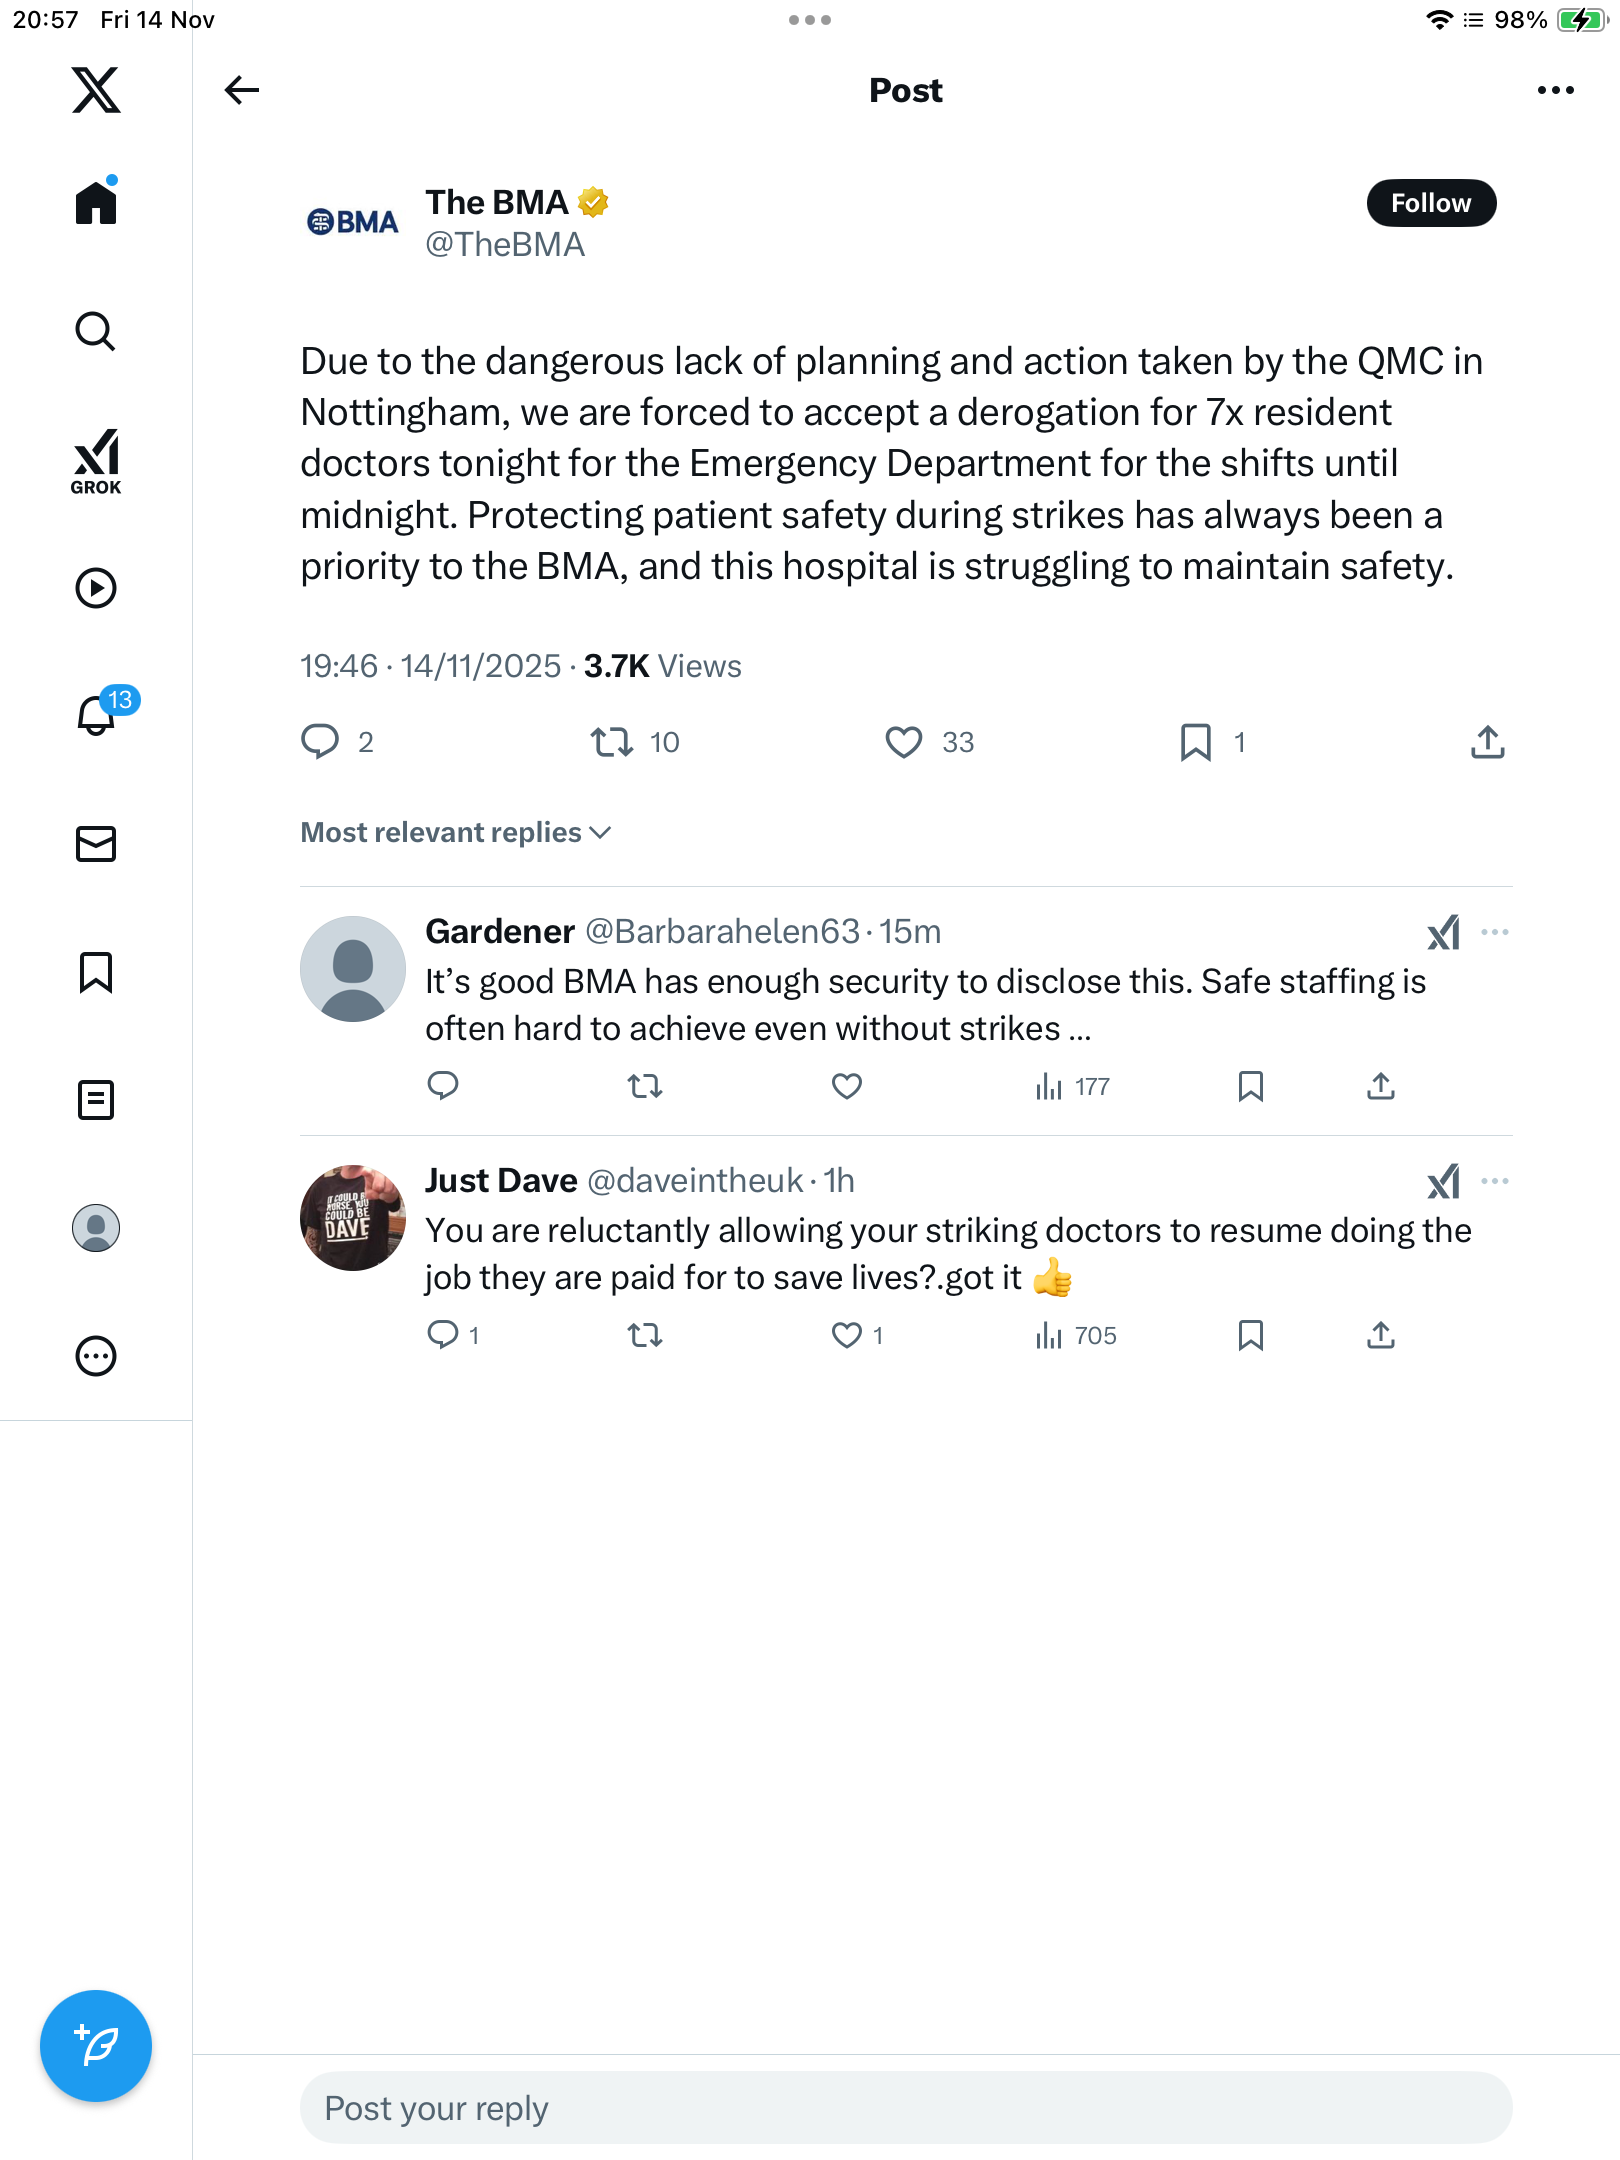Expand Most relevant replies sort menu

(x=456, y=832)
